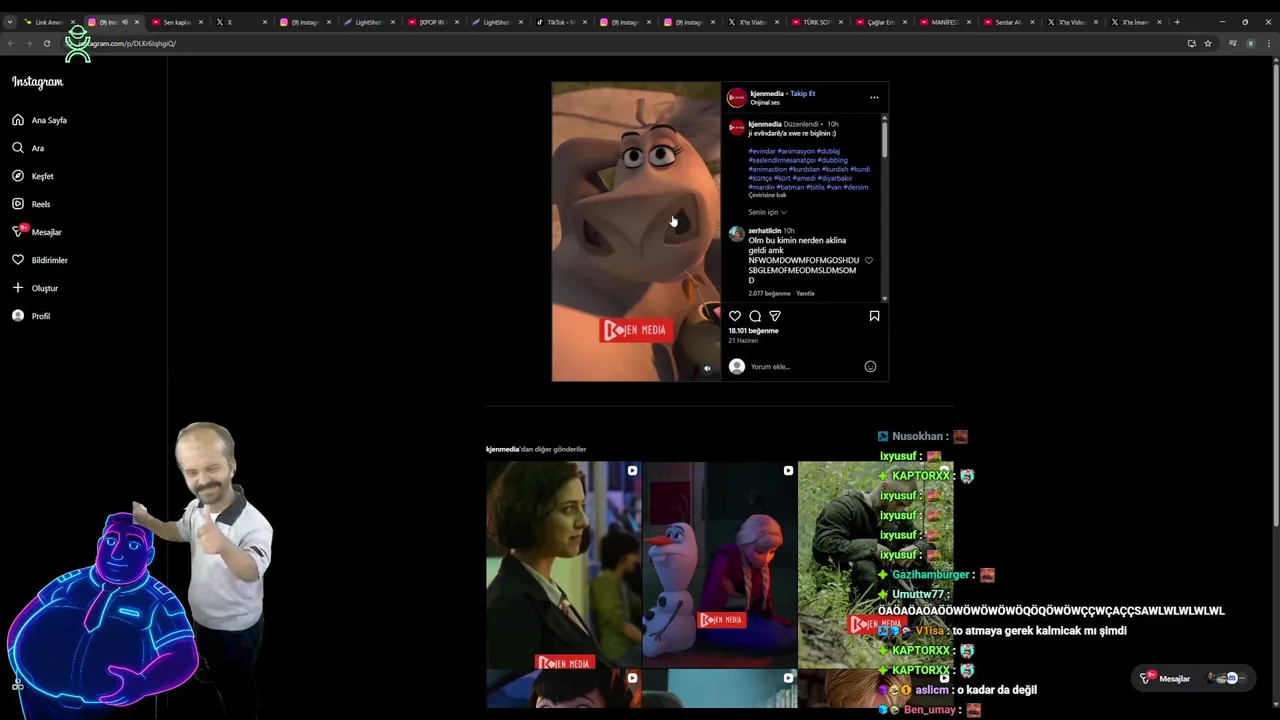This screenshot has width=1280, height=720.
Task: Open serhatlicin commenter username
Action: (x=765, y=231)
